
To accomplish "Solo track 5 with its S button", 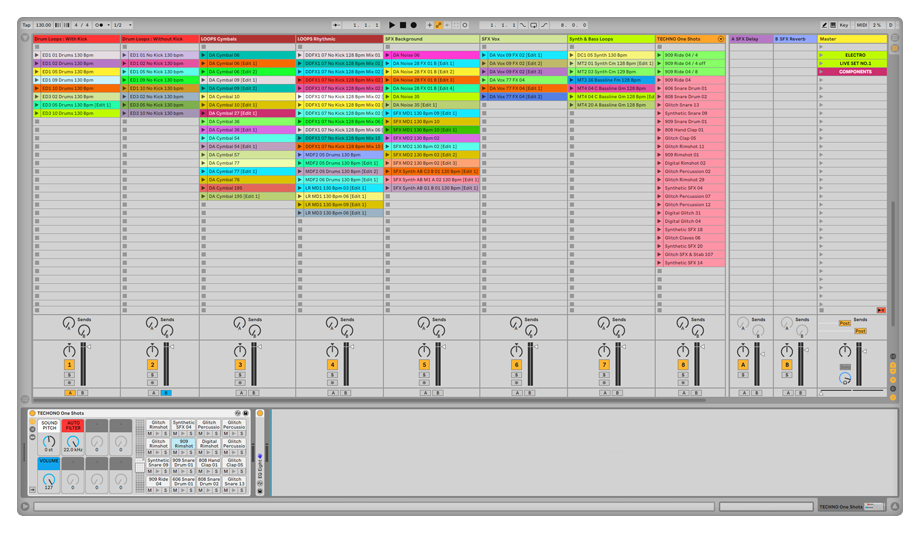I will (x=424, y=375).
